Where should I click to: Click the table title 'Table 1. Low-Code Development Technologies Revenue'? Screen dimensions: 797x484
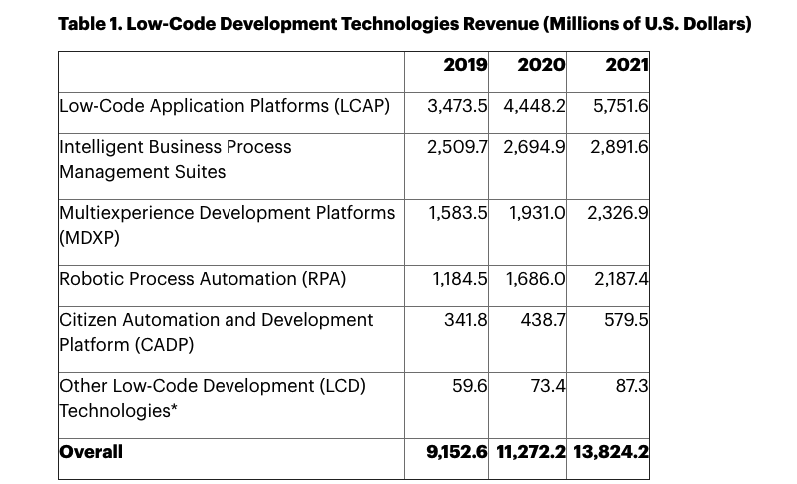(404, 23)
